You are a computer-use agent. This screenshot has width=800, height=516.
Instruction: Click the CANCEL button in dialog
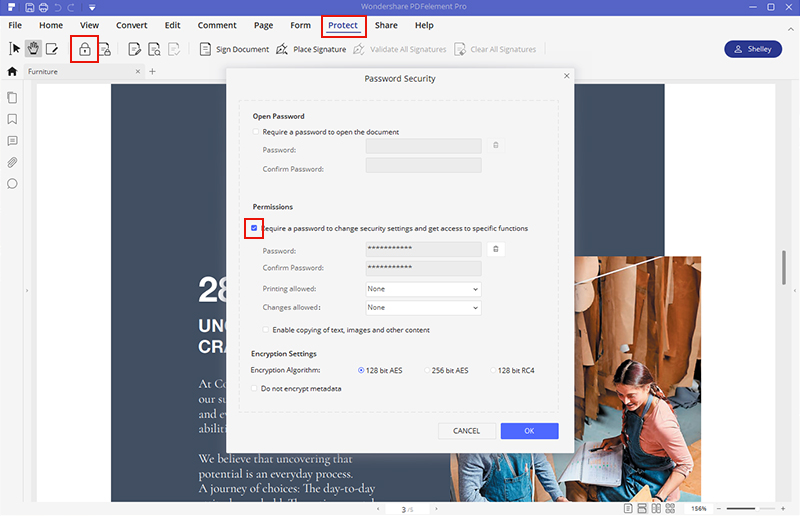(x=466, y=431)
